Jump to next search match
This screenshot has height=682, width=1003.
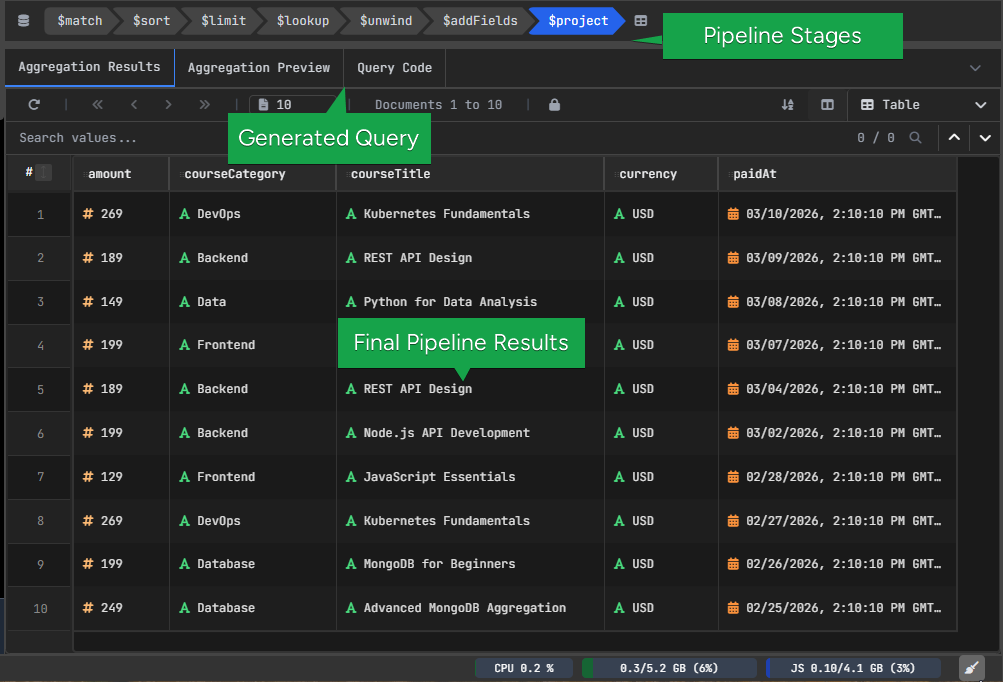coord(985,138)
